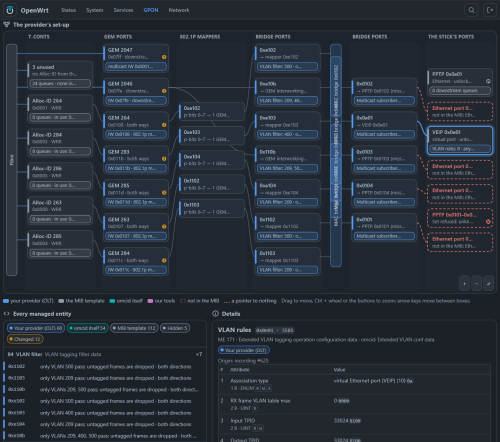The height and width of the screenshot is (442, 500).
Task: Select the Alloc-ID 285 T-CONT node
Action: [60, 244]
